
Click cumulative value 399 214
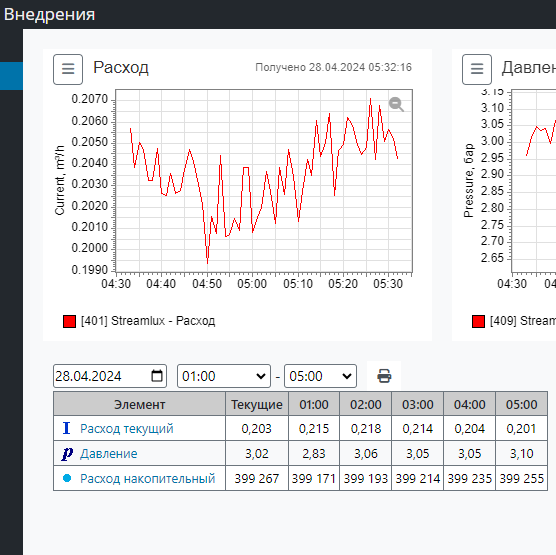click(x=417, y=479)
